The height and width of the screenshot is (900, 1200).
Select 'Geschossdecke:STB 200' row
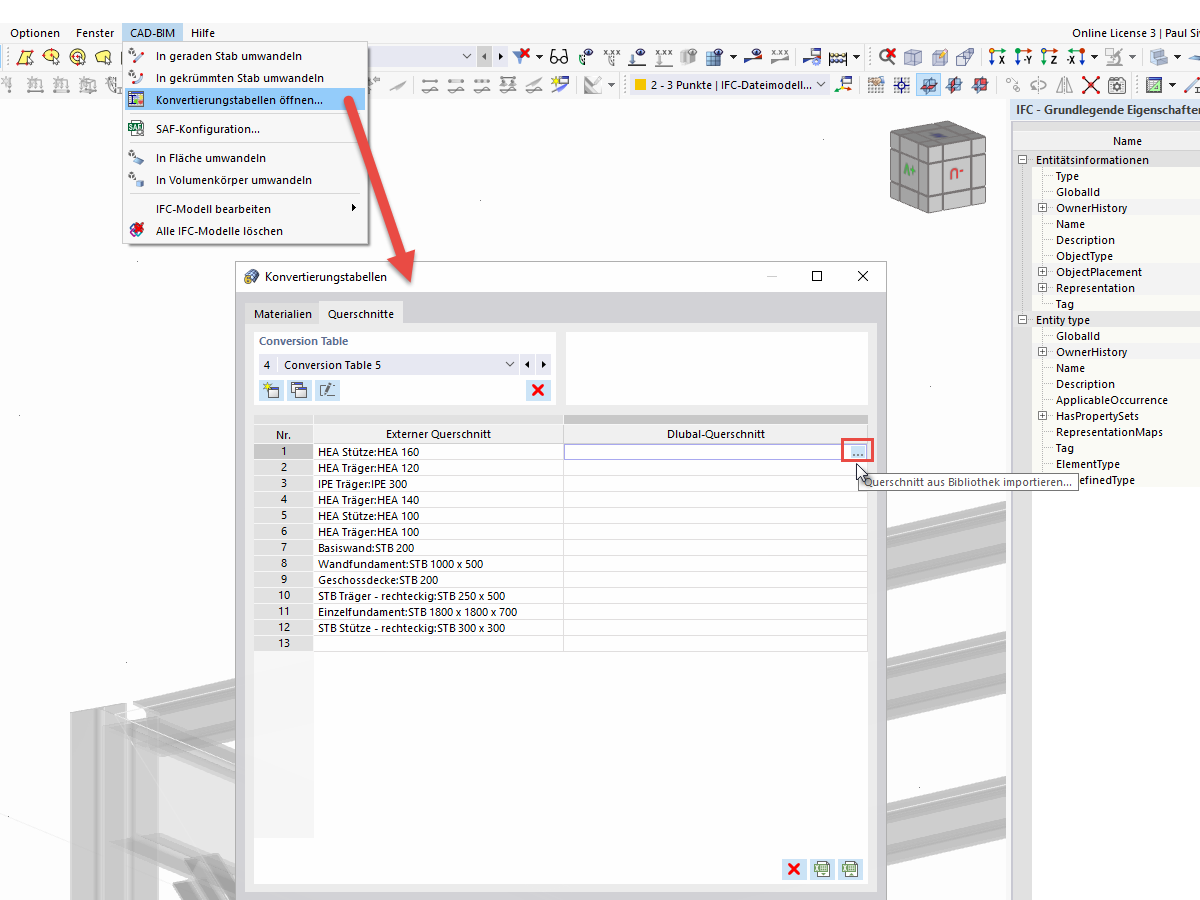438,580
